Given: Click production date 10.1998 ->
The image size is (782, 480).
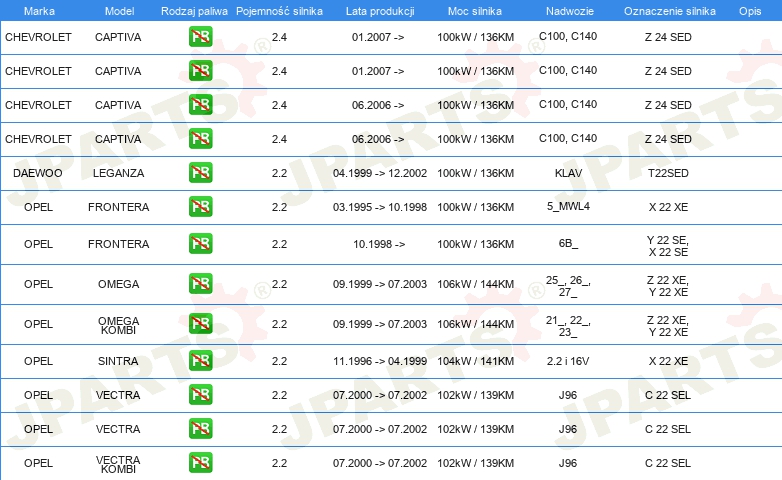Looking at the screenshot, I should [x=379, y=244].
